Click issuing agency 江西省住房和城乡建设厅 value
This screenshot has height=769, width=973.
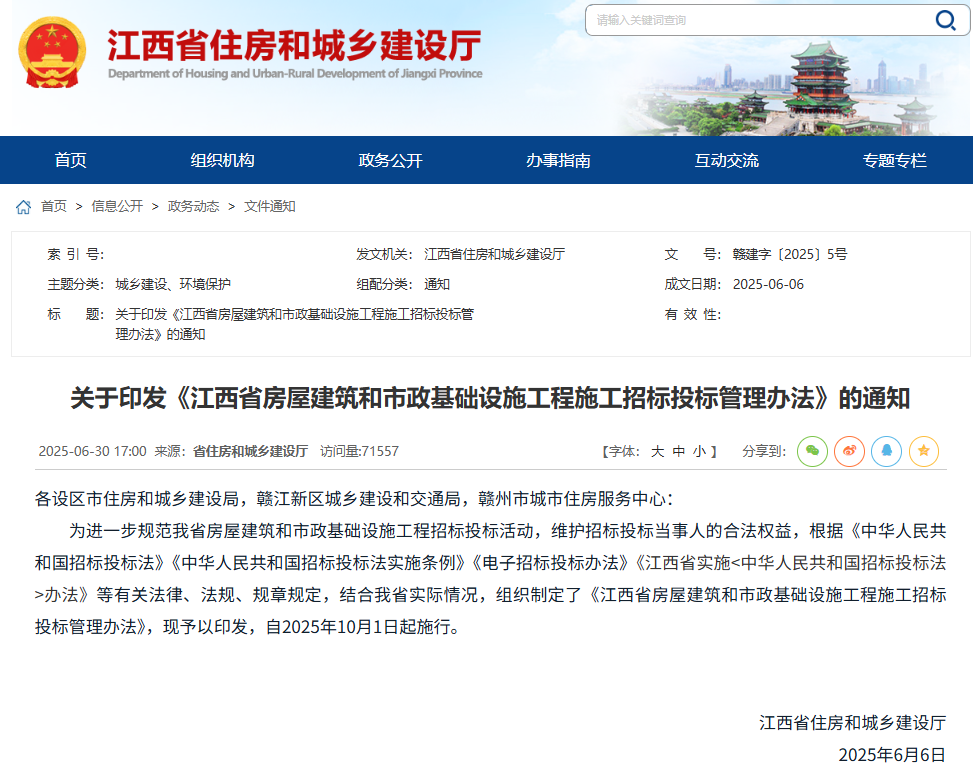(x=495, y=254)
